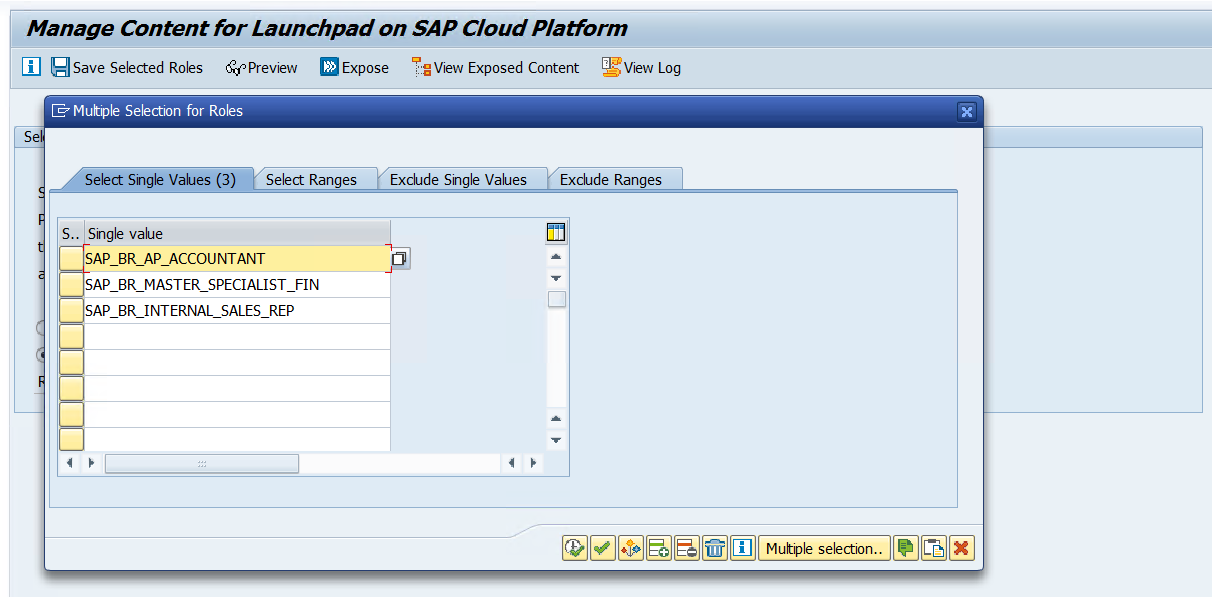Viewport: 1212px width, 597px height.
Task: Click the Multiple selection.. button
Action: pyautogui.click(x=824, y=548)
